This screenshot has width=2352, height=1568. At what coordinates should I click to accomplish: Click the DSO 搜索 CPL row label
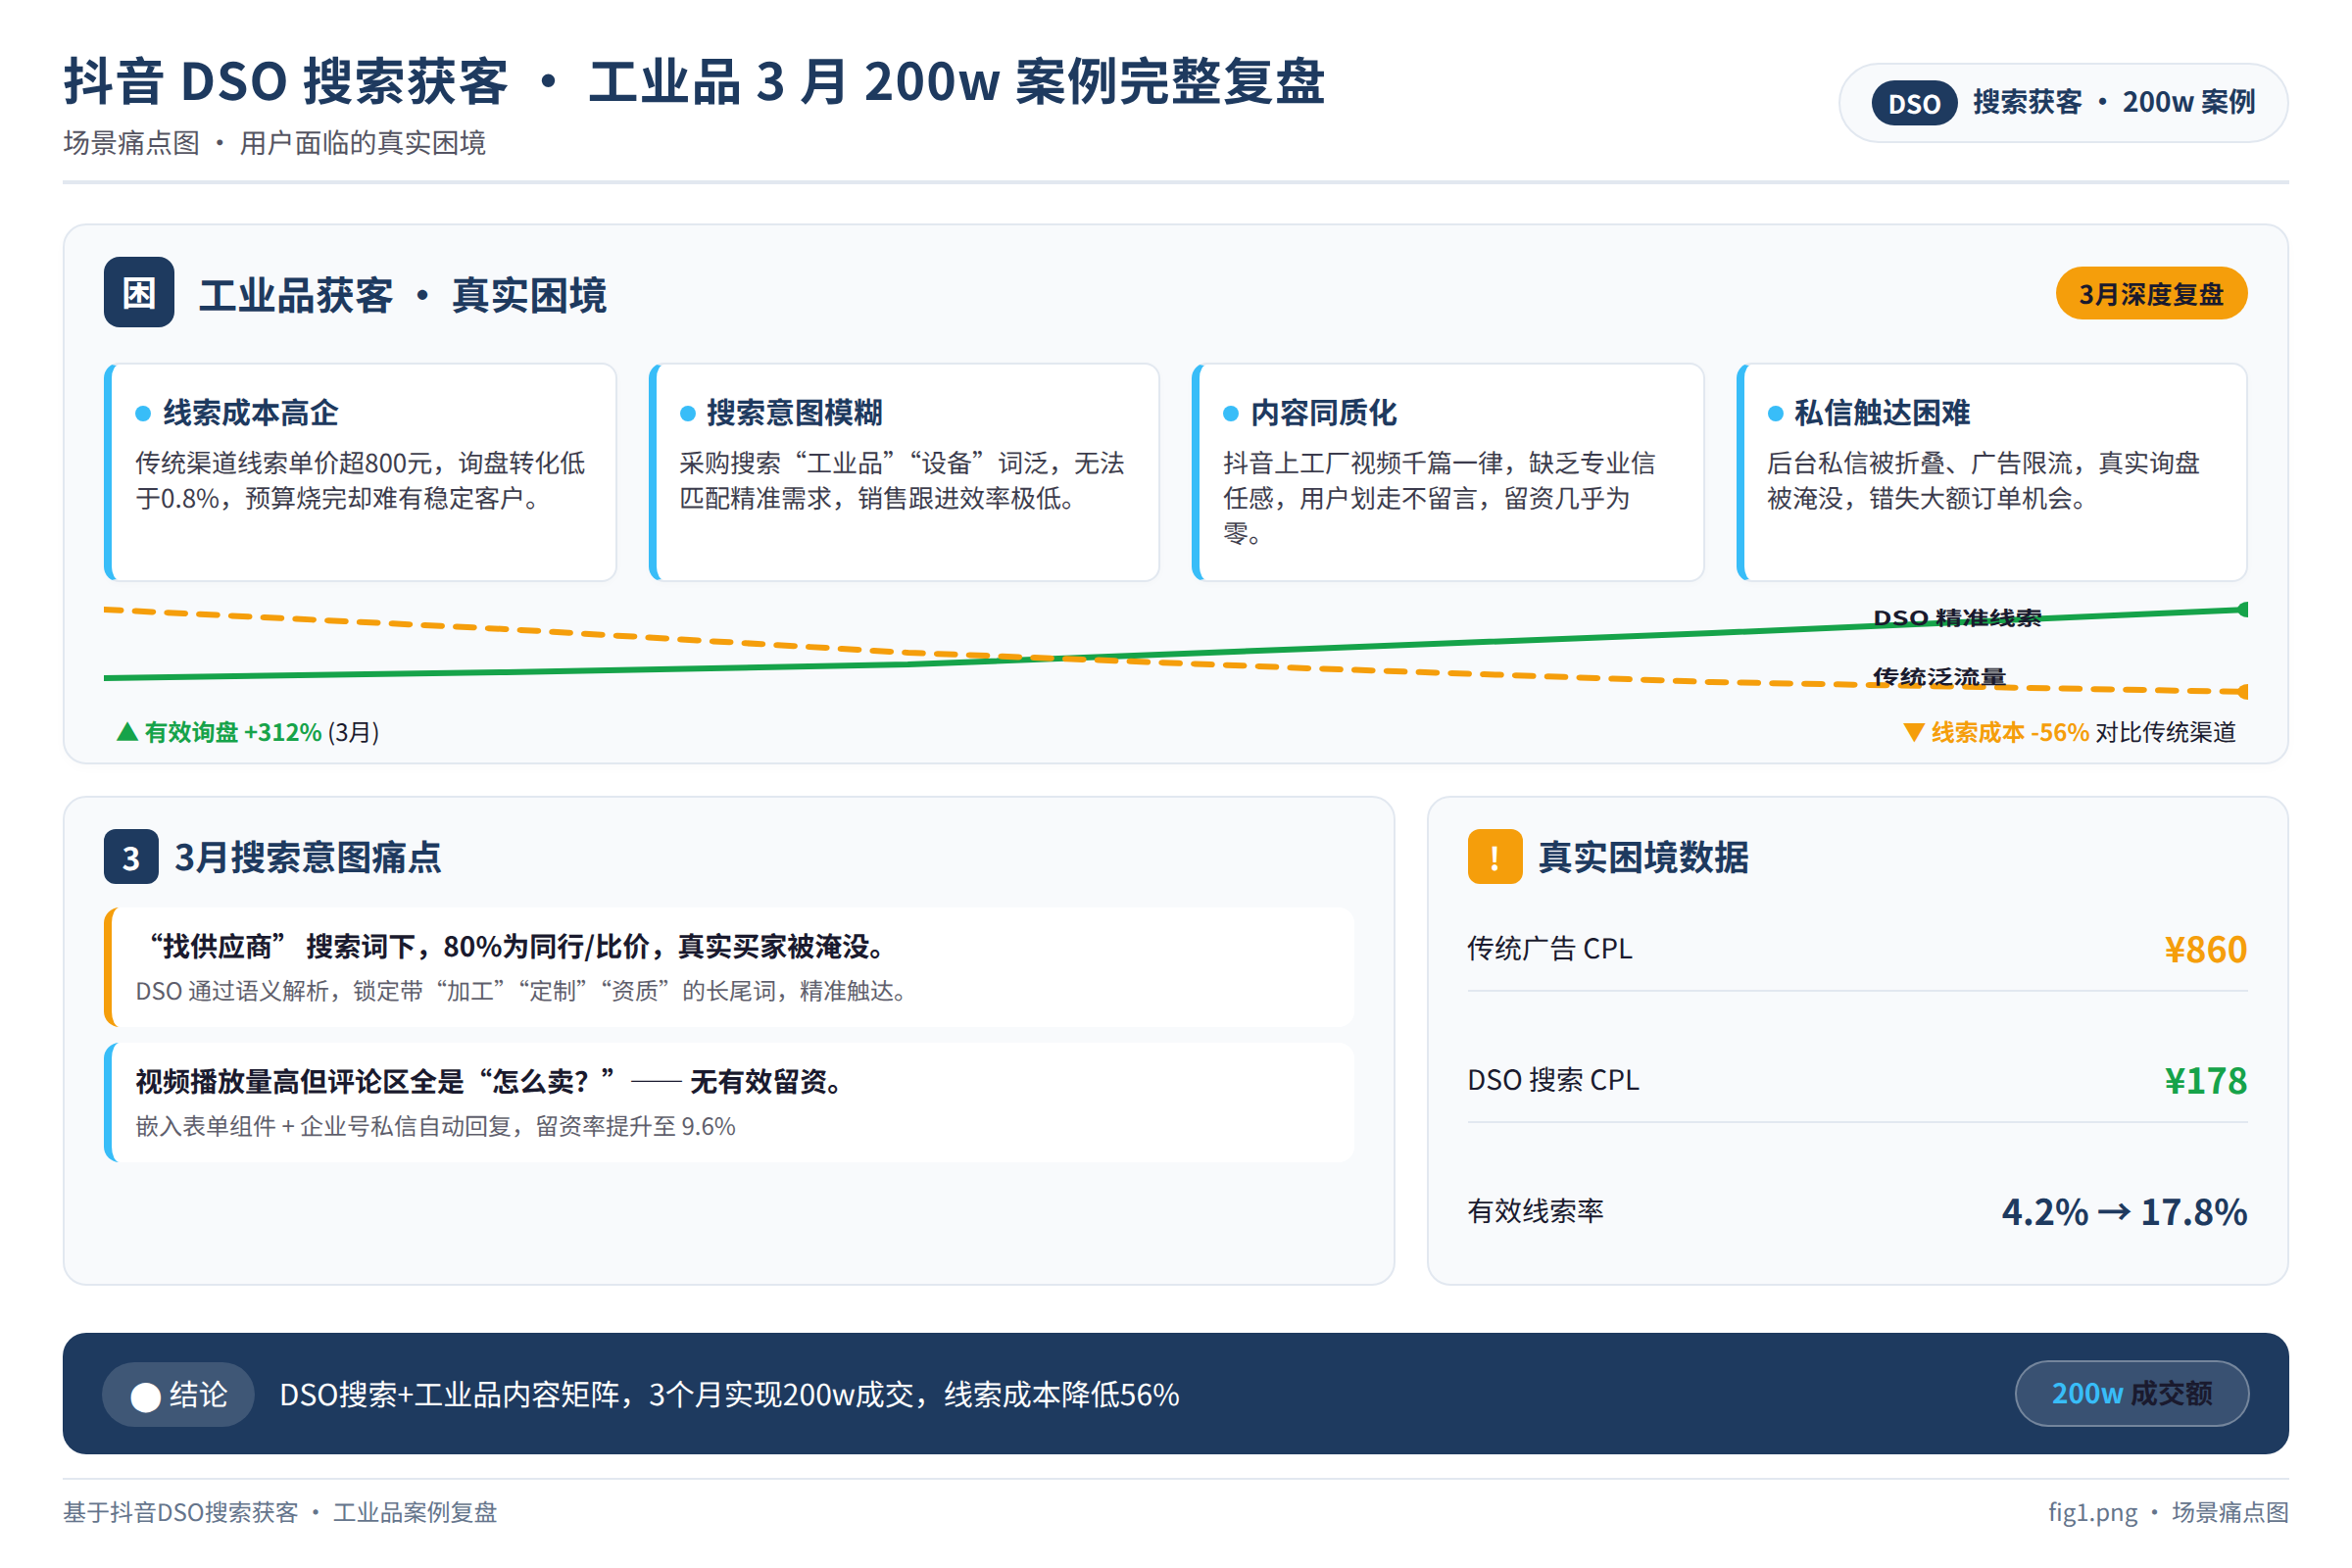pyautogui.click(x=1553, y=1080)
